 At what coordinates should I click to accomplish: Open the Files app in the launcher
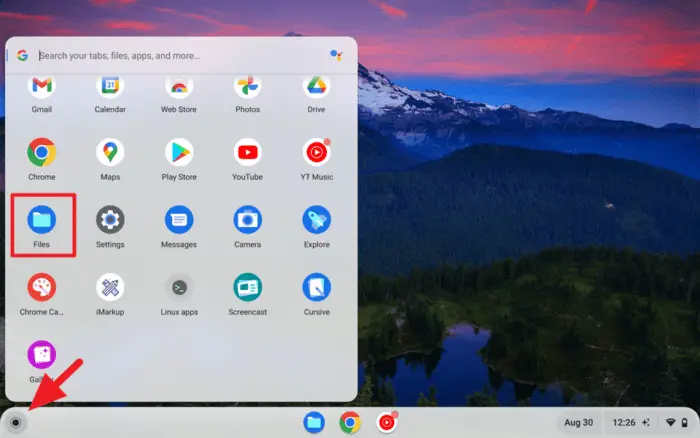tap(42, 220)
